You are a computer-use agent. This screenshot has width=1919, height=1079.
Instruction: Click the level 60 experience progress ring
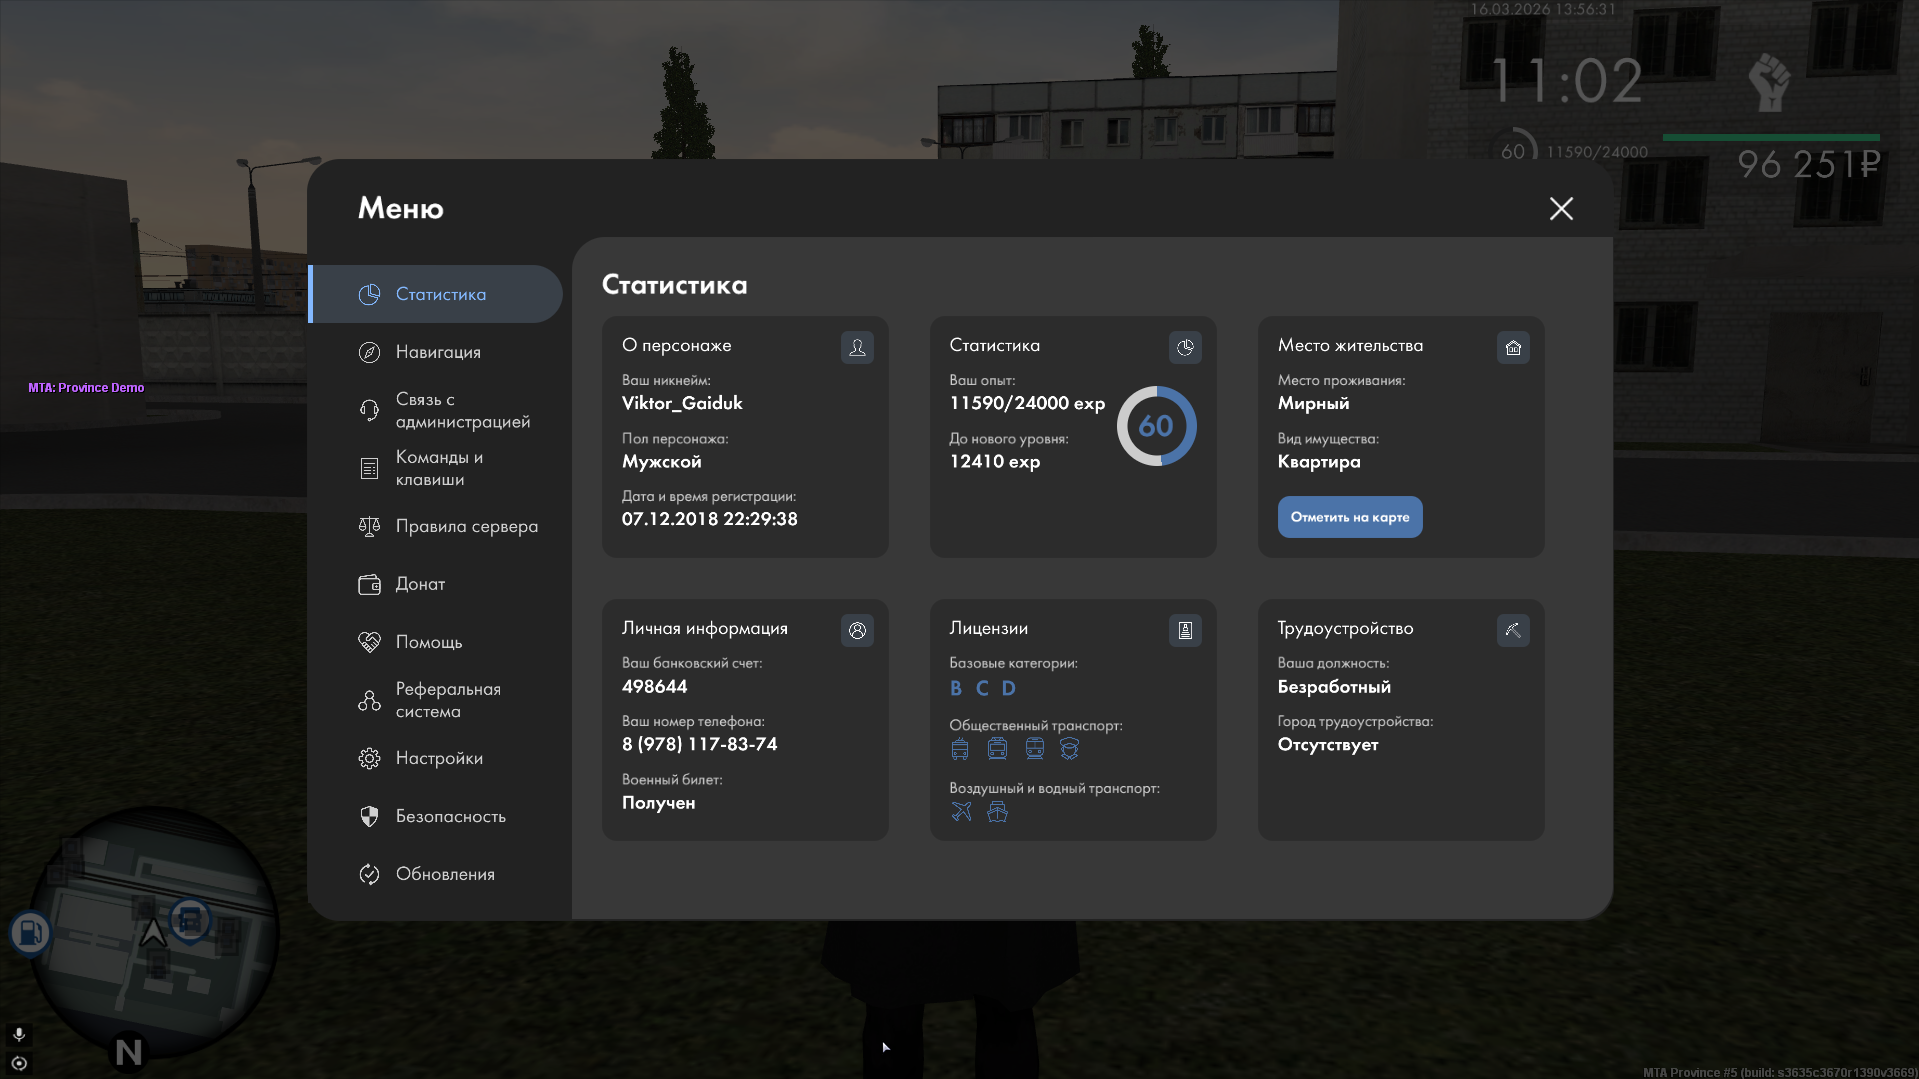tap(1156, 426)
